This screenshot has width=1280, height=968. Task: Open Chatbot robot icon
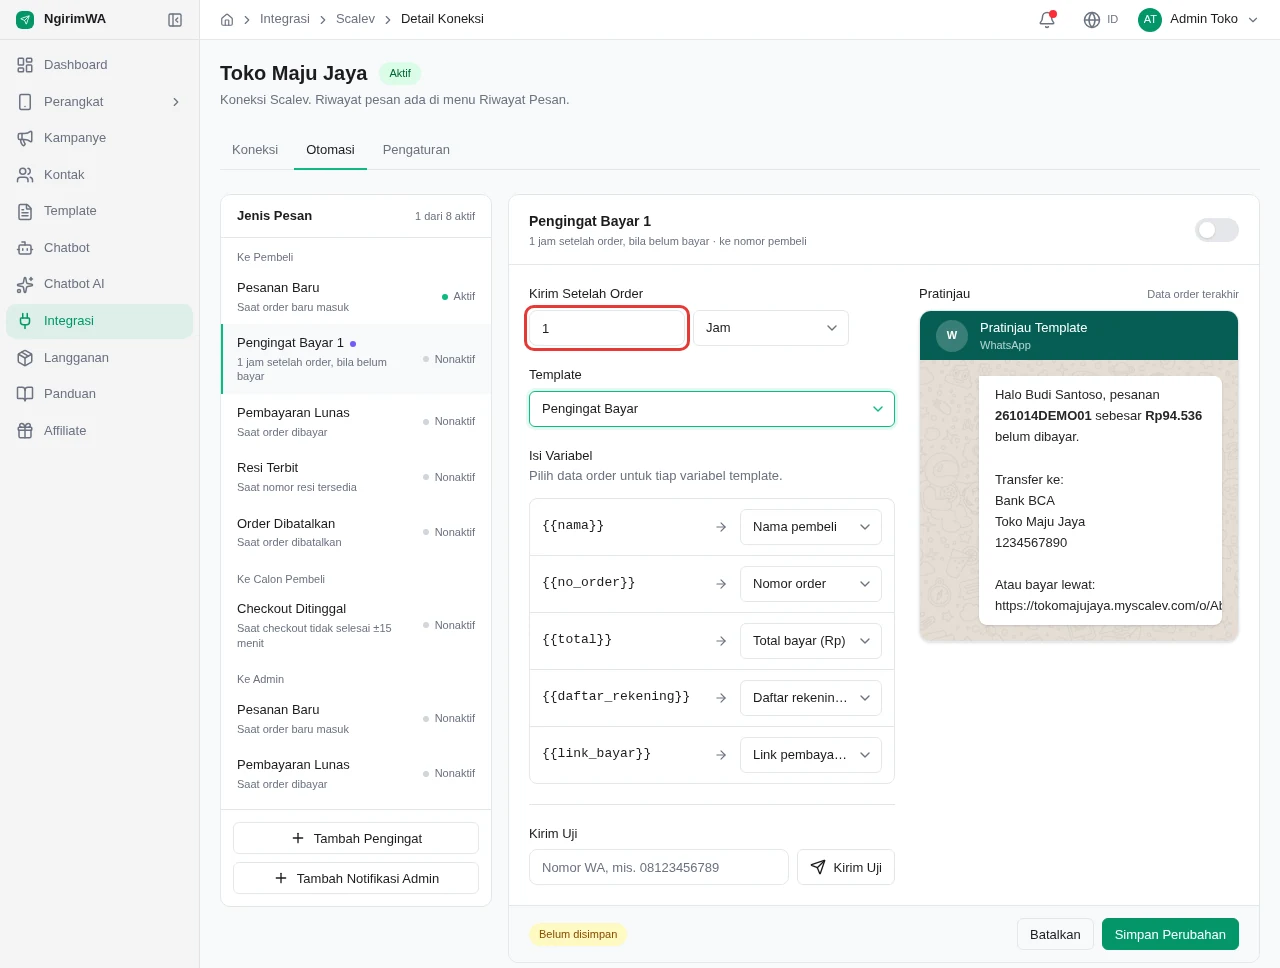[x=25, y=248]
